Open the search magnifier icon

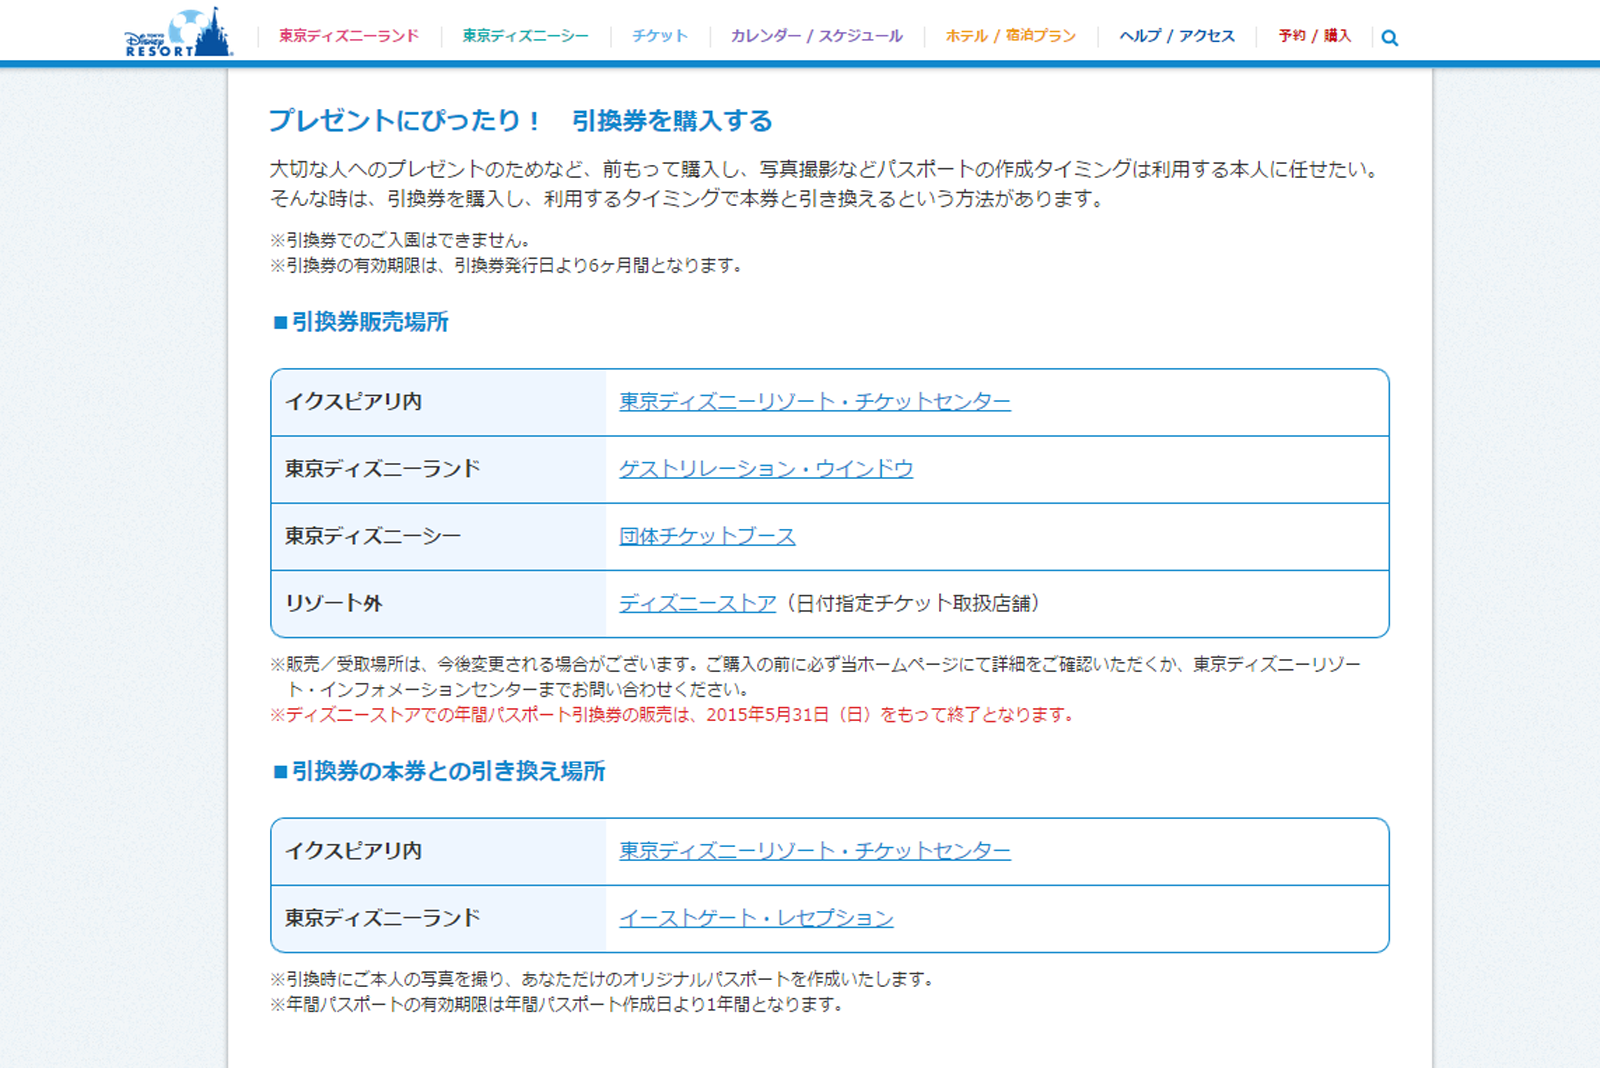(x=1389, y=38)
